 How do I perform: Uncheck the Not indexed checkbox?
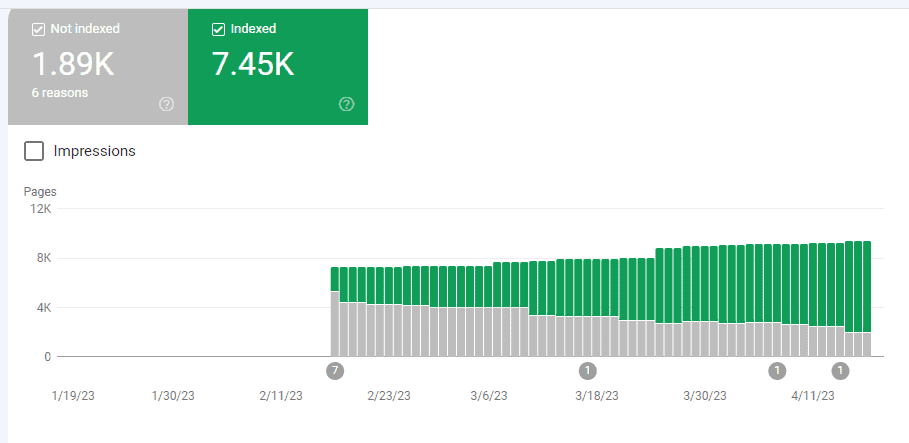[x=39, y=30]
